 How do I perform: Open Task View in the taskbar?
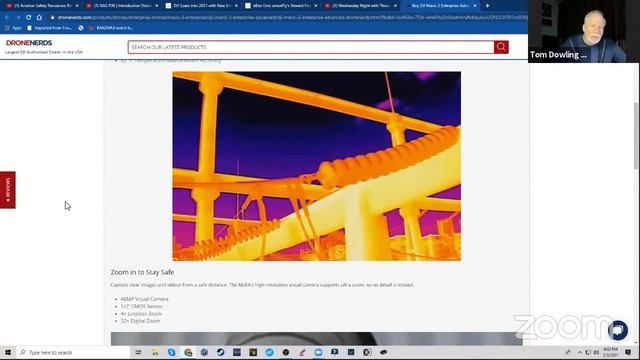pyautogui.click(x=138, y=352)
